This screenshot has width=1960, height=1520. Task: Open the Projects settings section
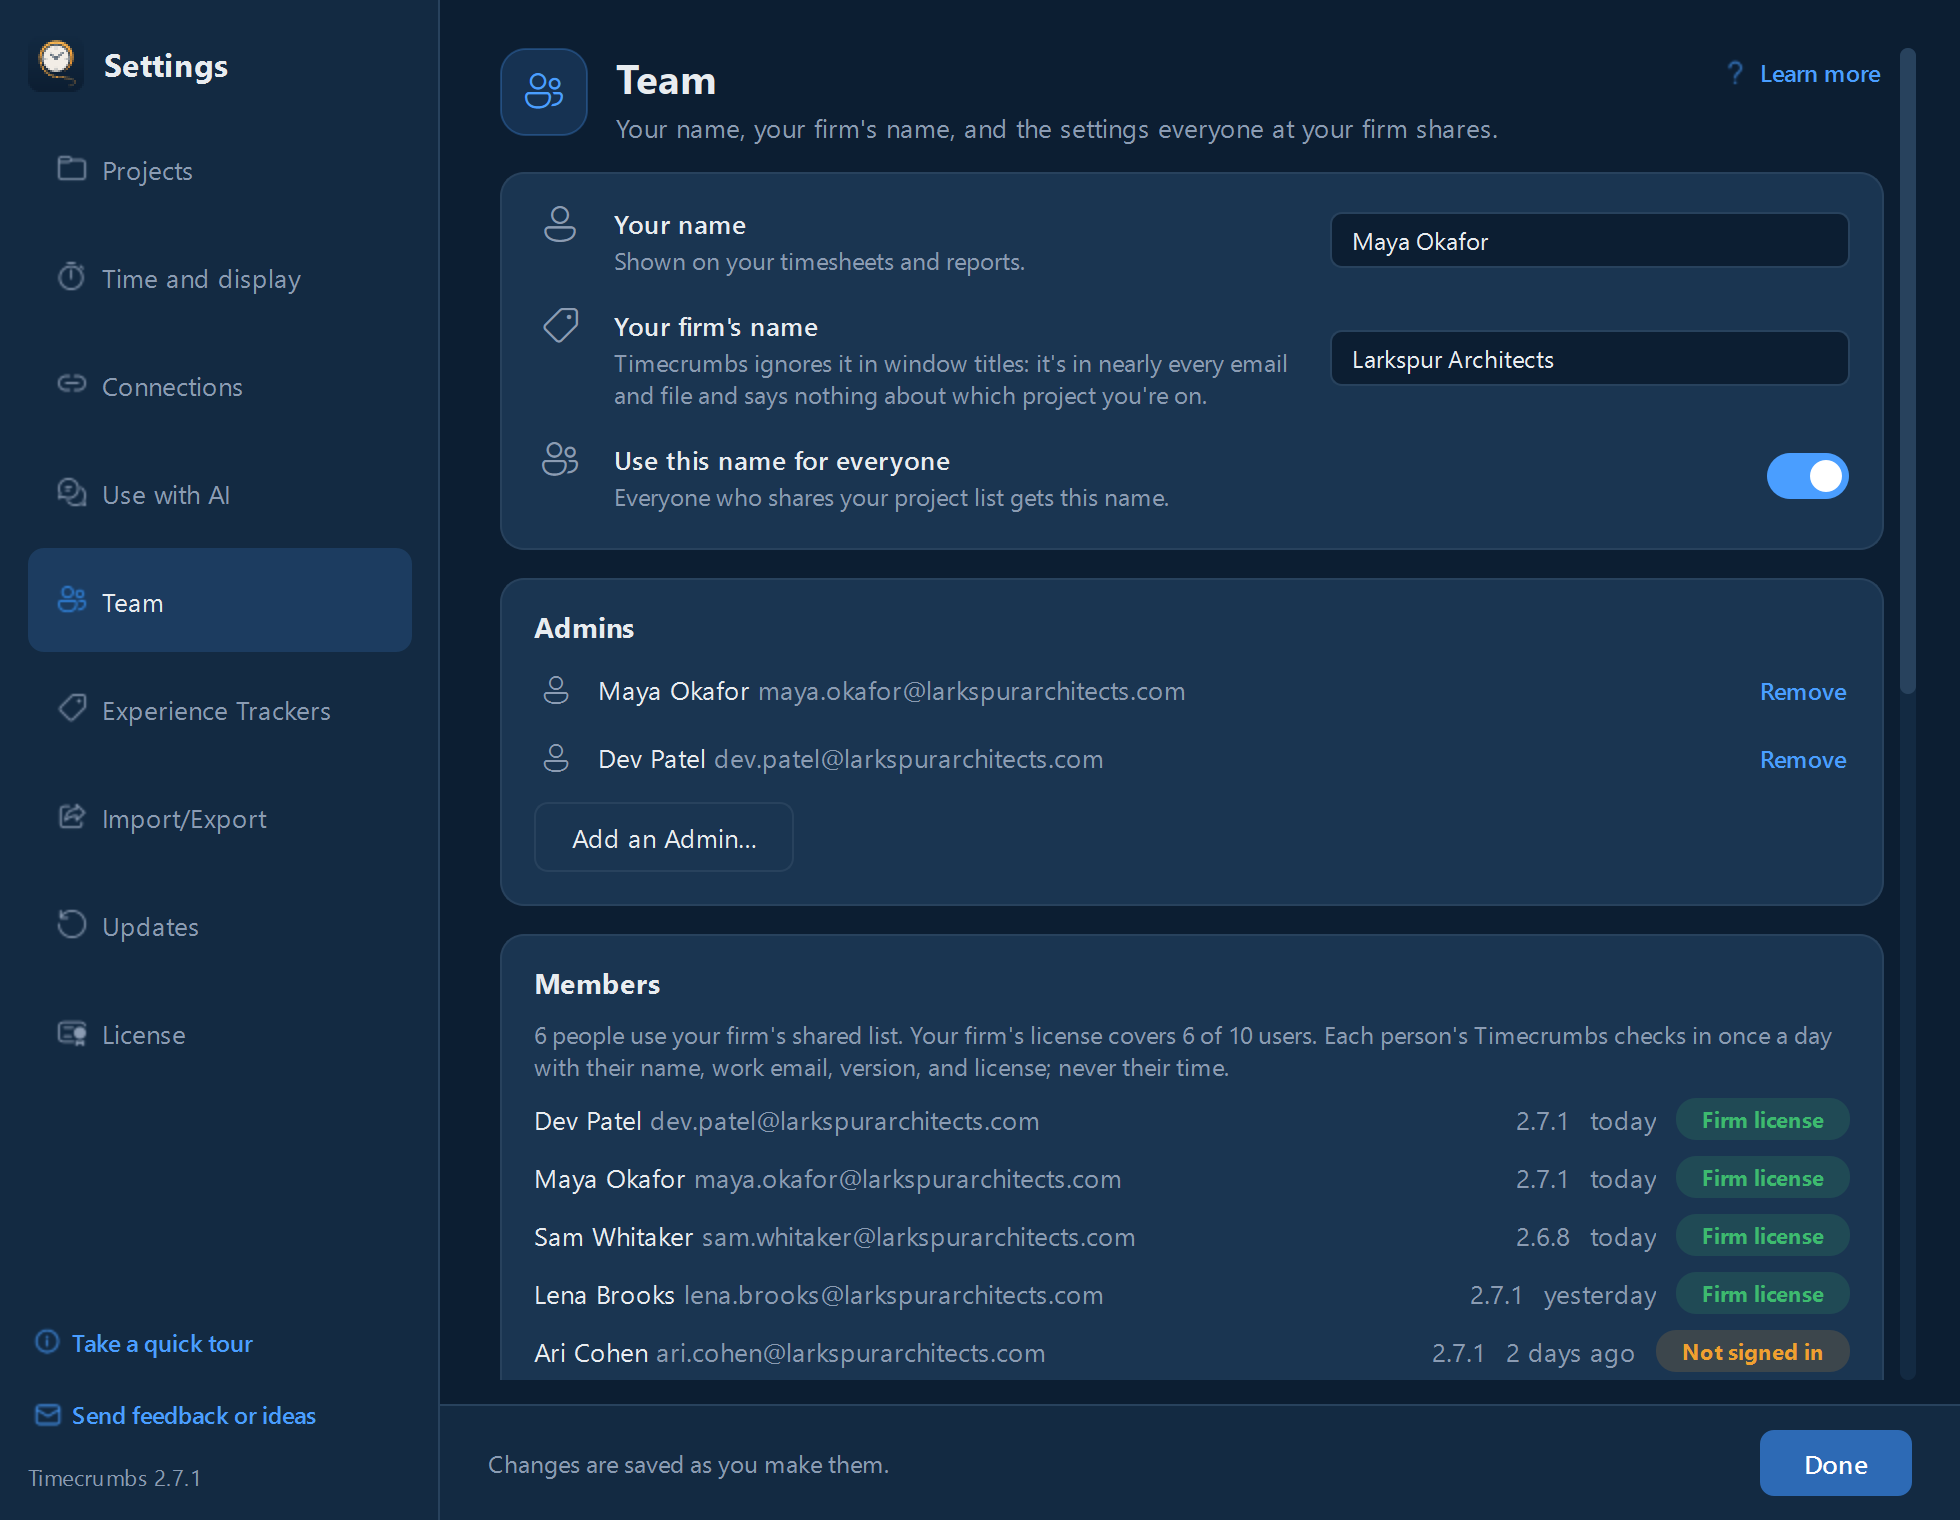pyautogui.click(x=220, y=170)
